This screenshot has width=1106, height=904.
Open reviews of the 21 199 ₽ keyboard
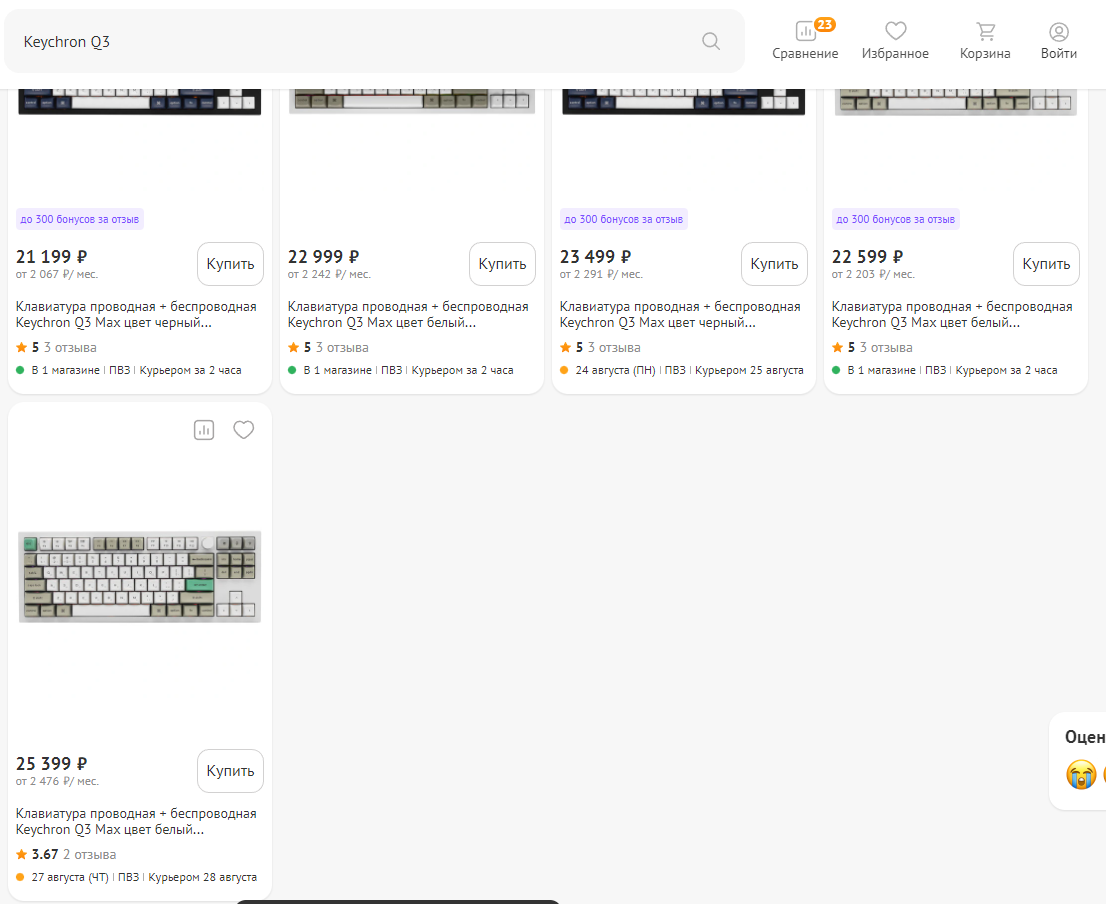point(70,348)
